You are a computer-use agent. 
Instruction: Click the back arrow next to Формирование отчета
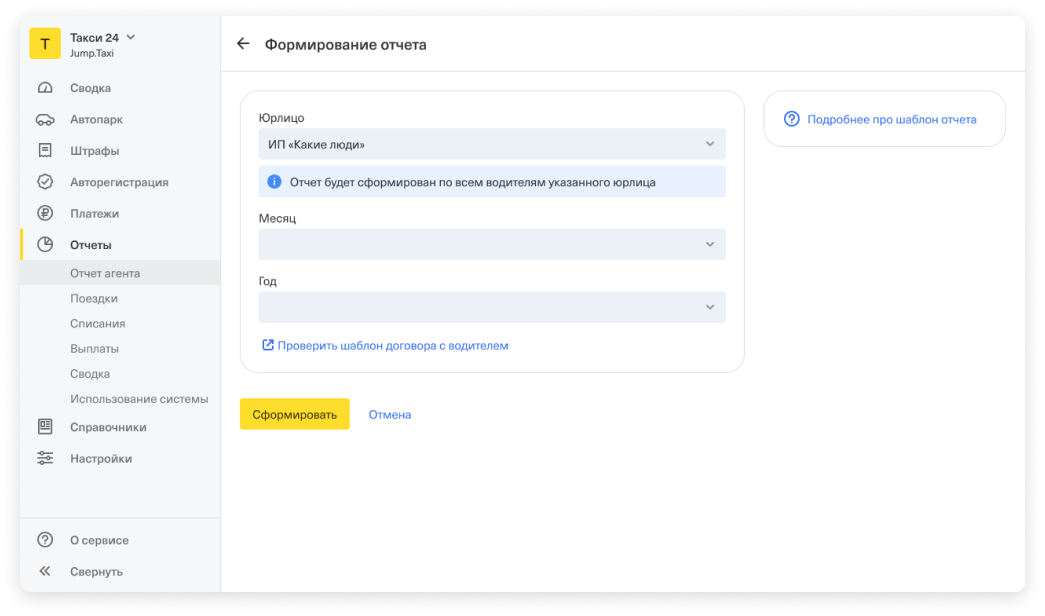pyautogui.click(x=242, y=44)
